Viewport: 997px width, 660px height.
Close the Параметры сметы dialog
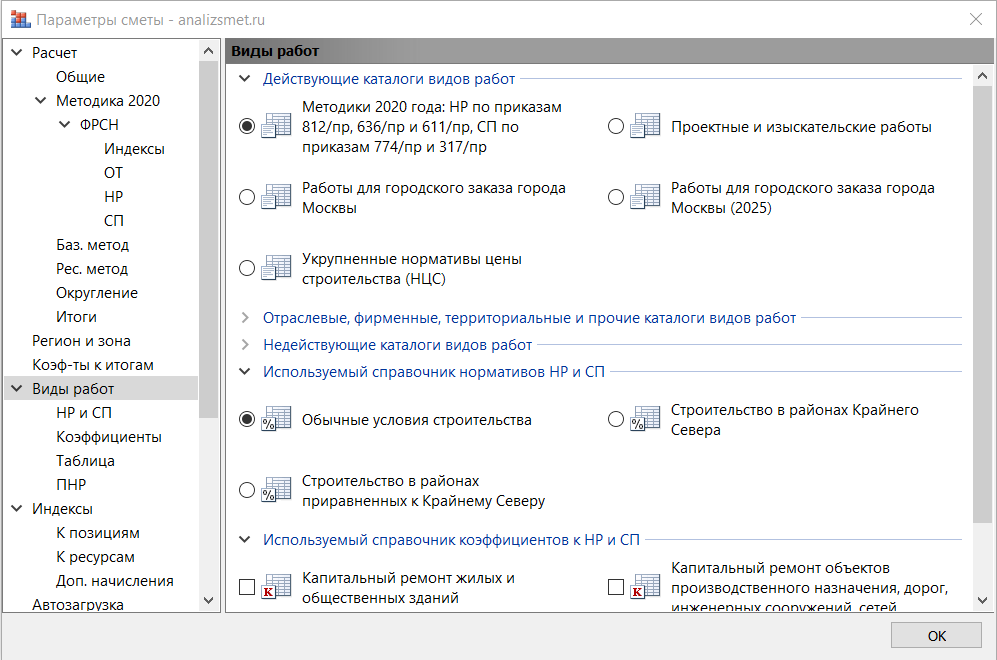976,20
